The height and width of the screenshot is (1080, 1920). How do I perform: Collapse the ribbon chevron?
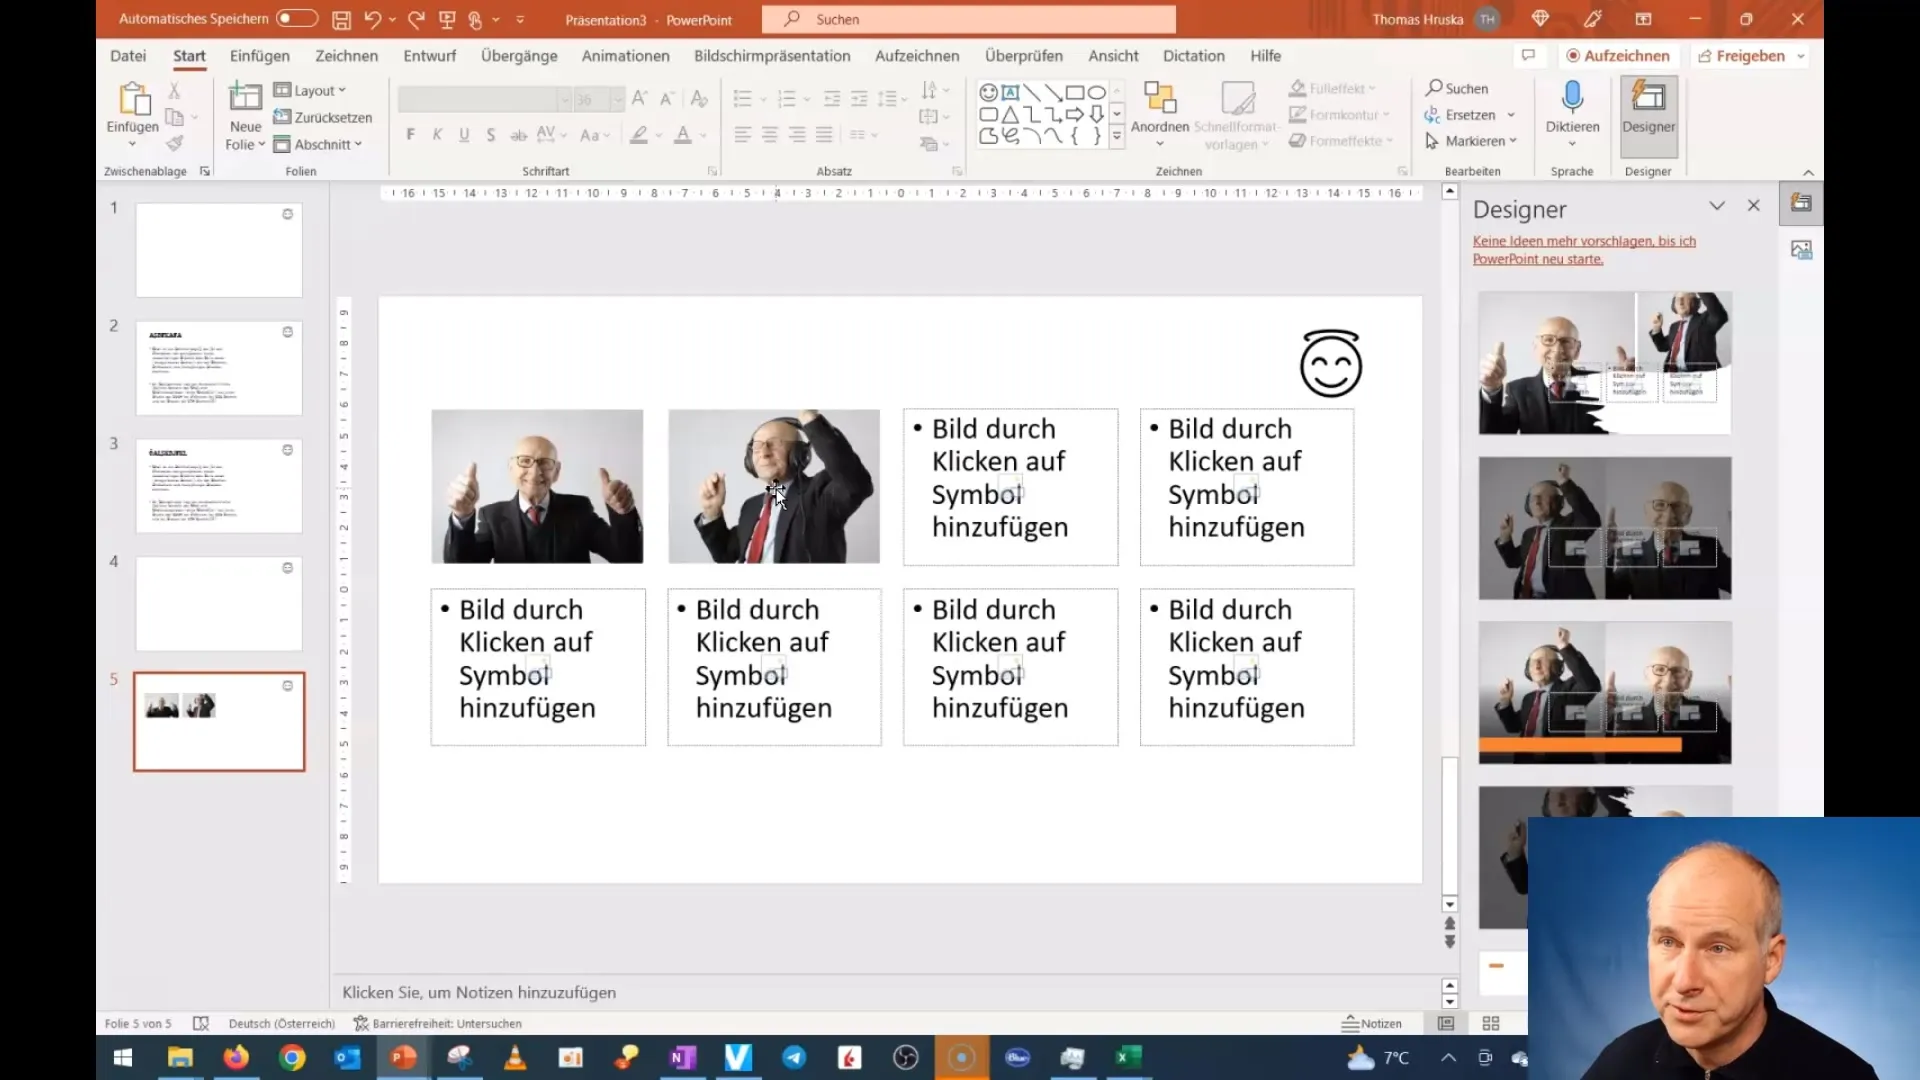click(1808, 172)
